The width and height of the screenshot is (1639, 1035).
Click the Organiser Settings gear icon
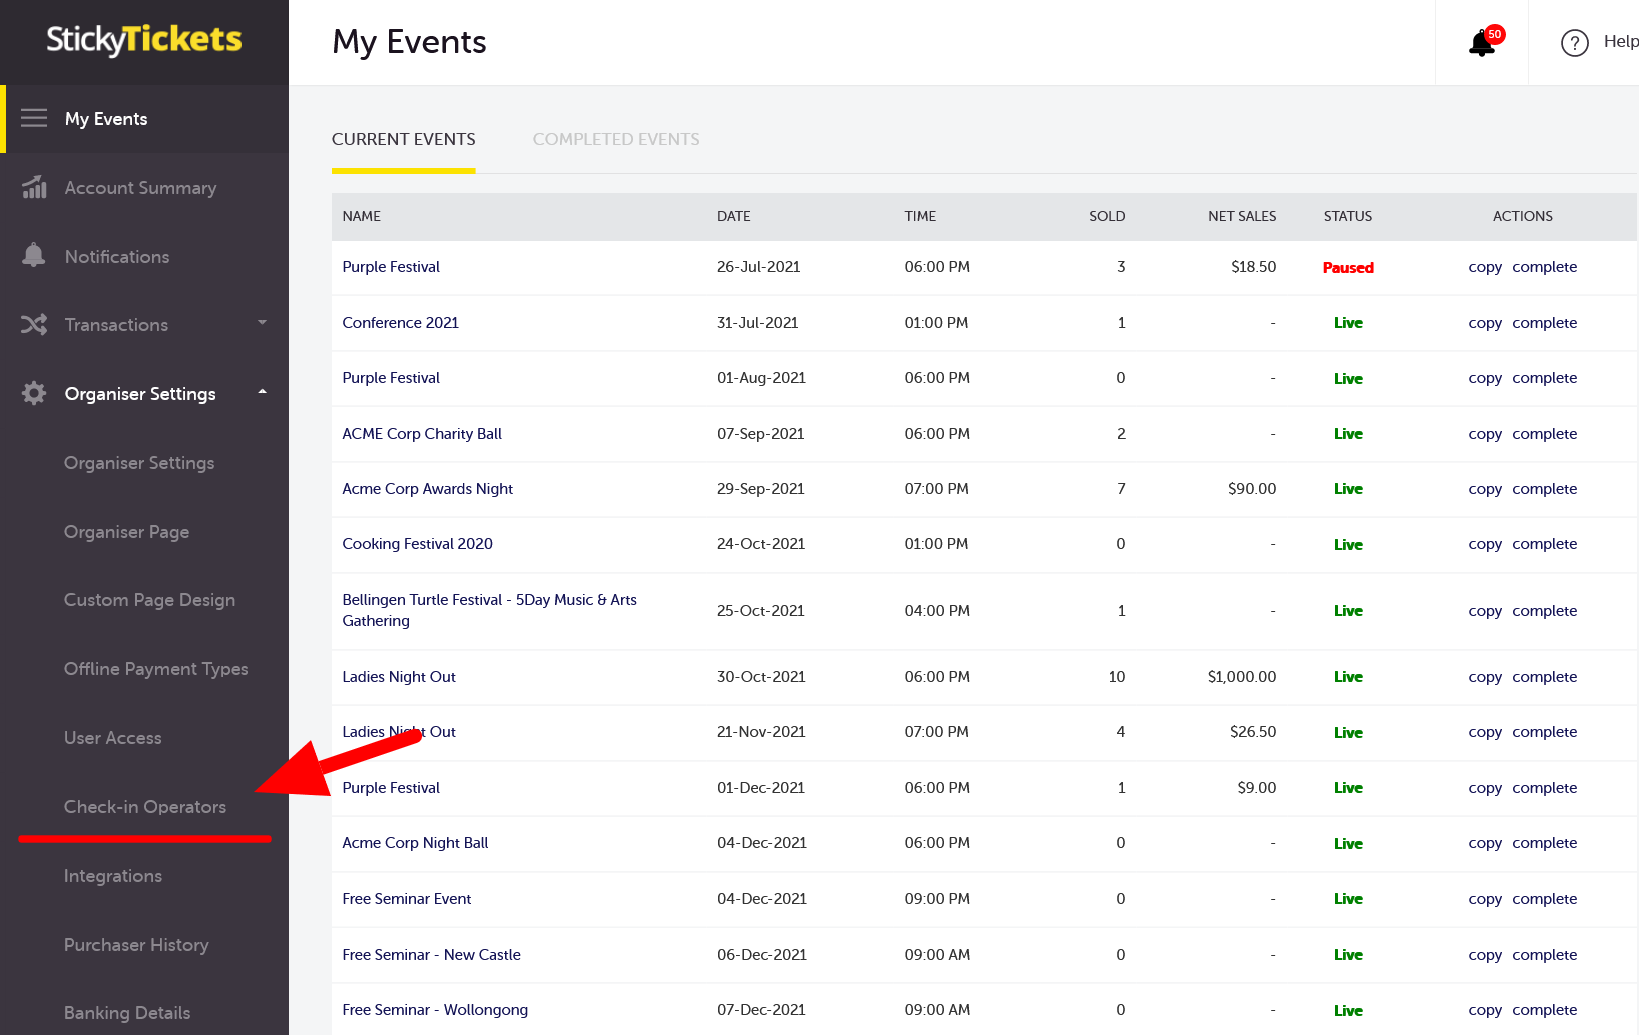click(34, 393)
